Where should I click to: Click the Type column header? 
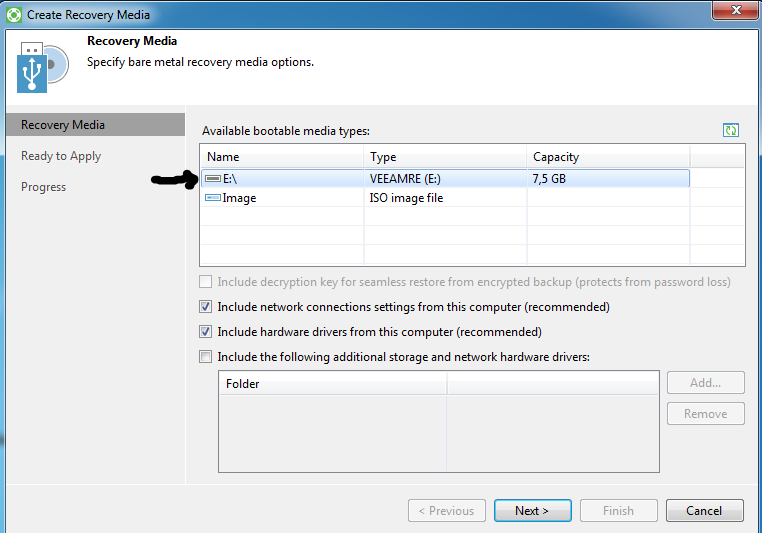[x=445, y=157]
